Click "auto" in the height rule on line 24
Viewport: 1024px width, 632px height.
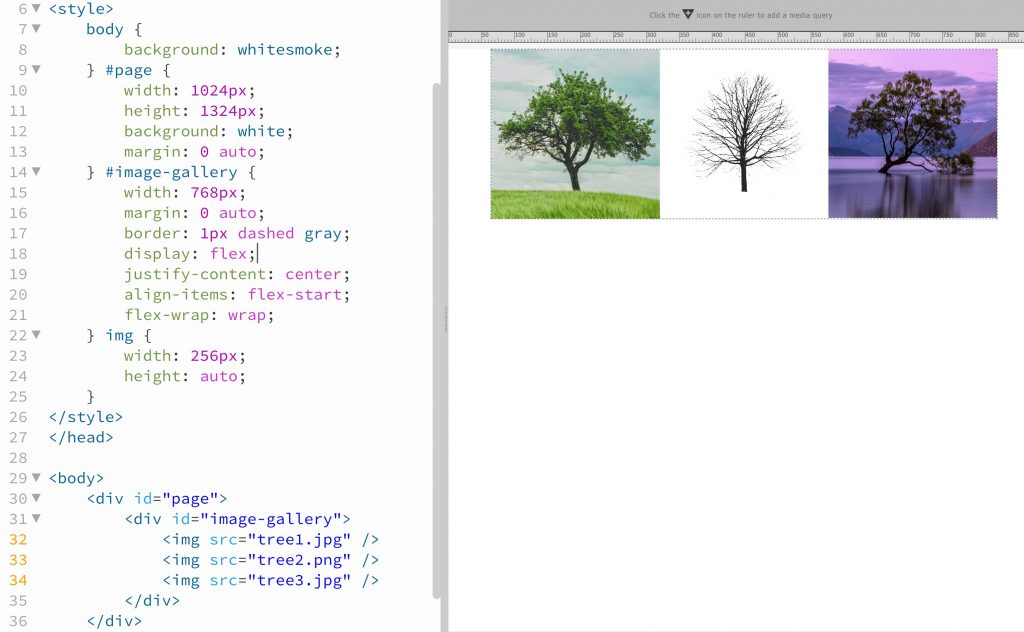point(219,376)
